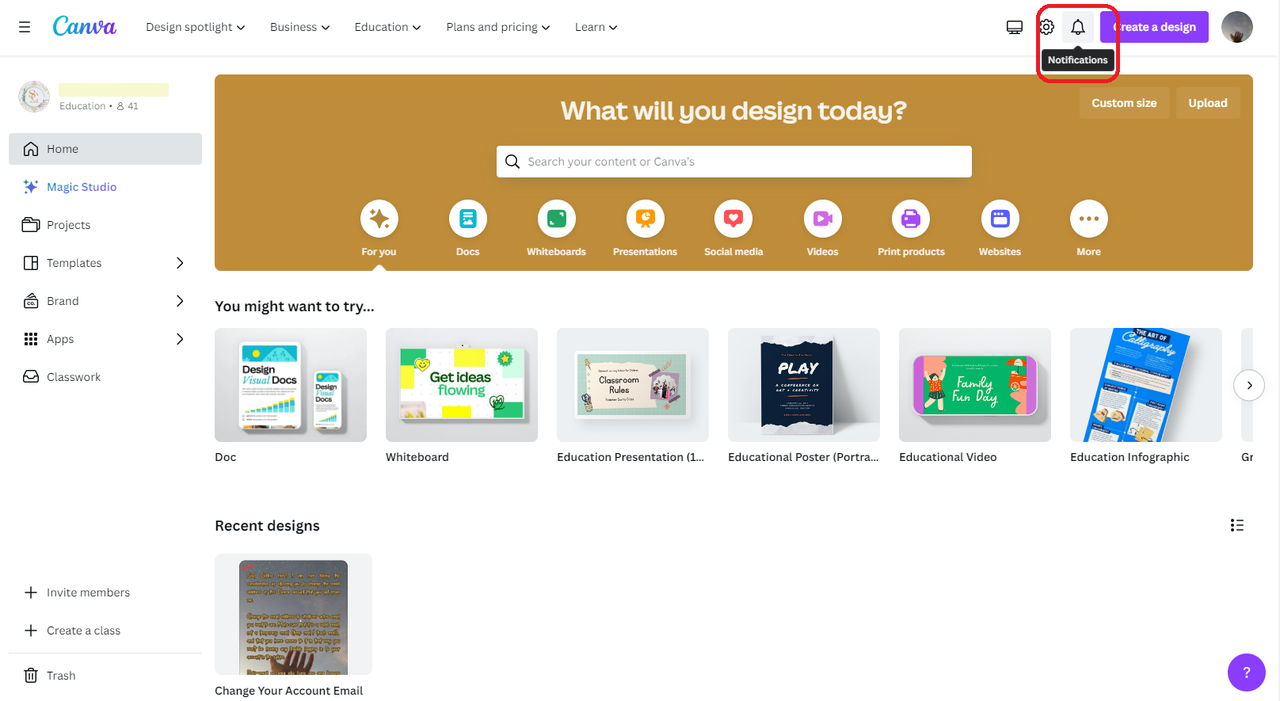1280x701 pixels.
Task: Select the Social media category icon
Action: point(734,218)
